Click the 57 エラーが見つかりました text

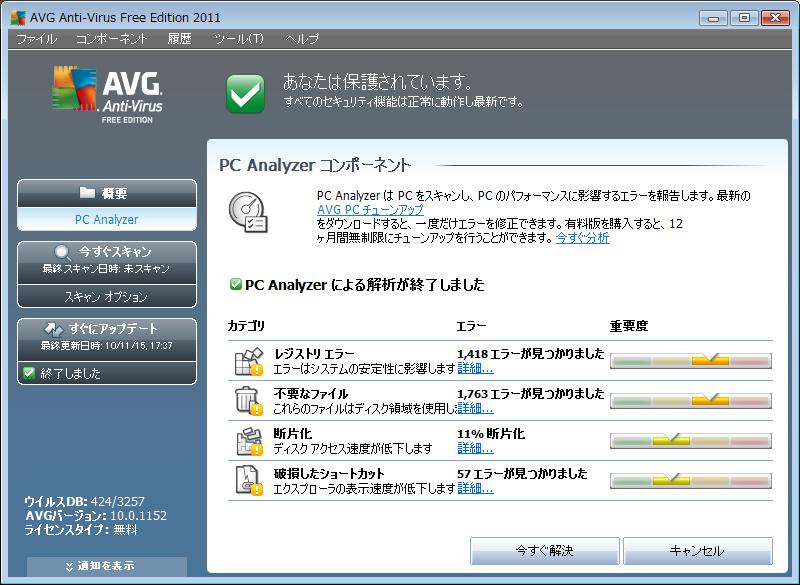point(522,473)
